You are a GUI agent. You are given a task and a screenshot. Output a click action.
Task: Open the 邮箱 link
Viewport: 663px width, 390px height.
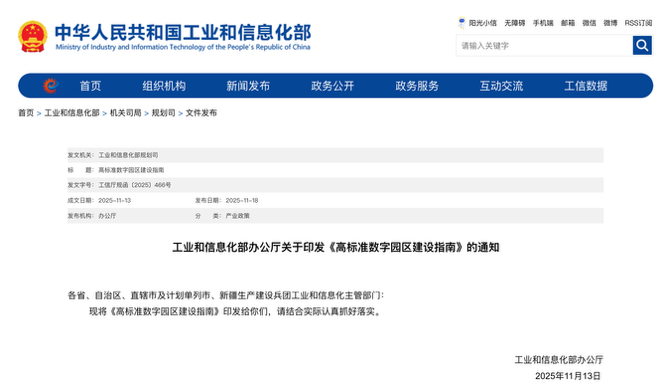[x=568, y=23]
